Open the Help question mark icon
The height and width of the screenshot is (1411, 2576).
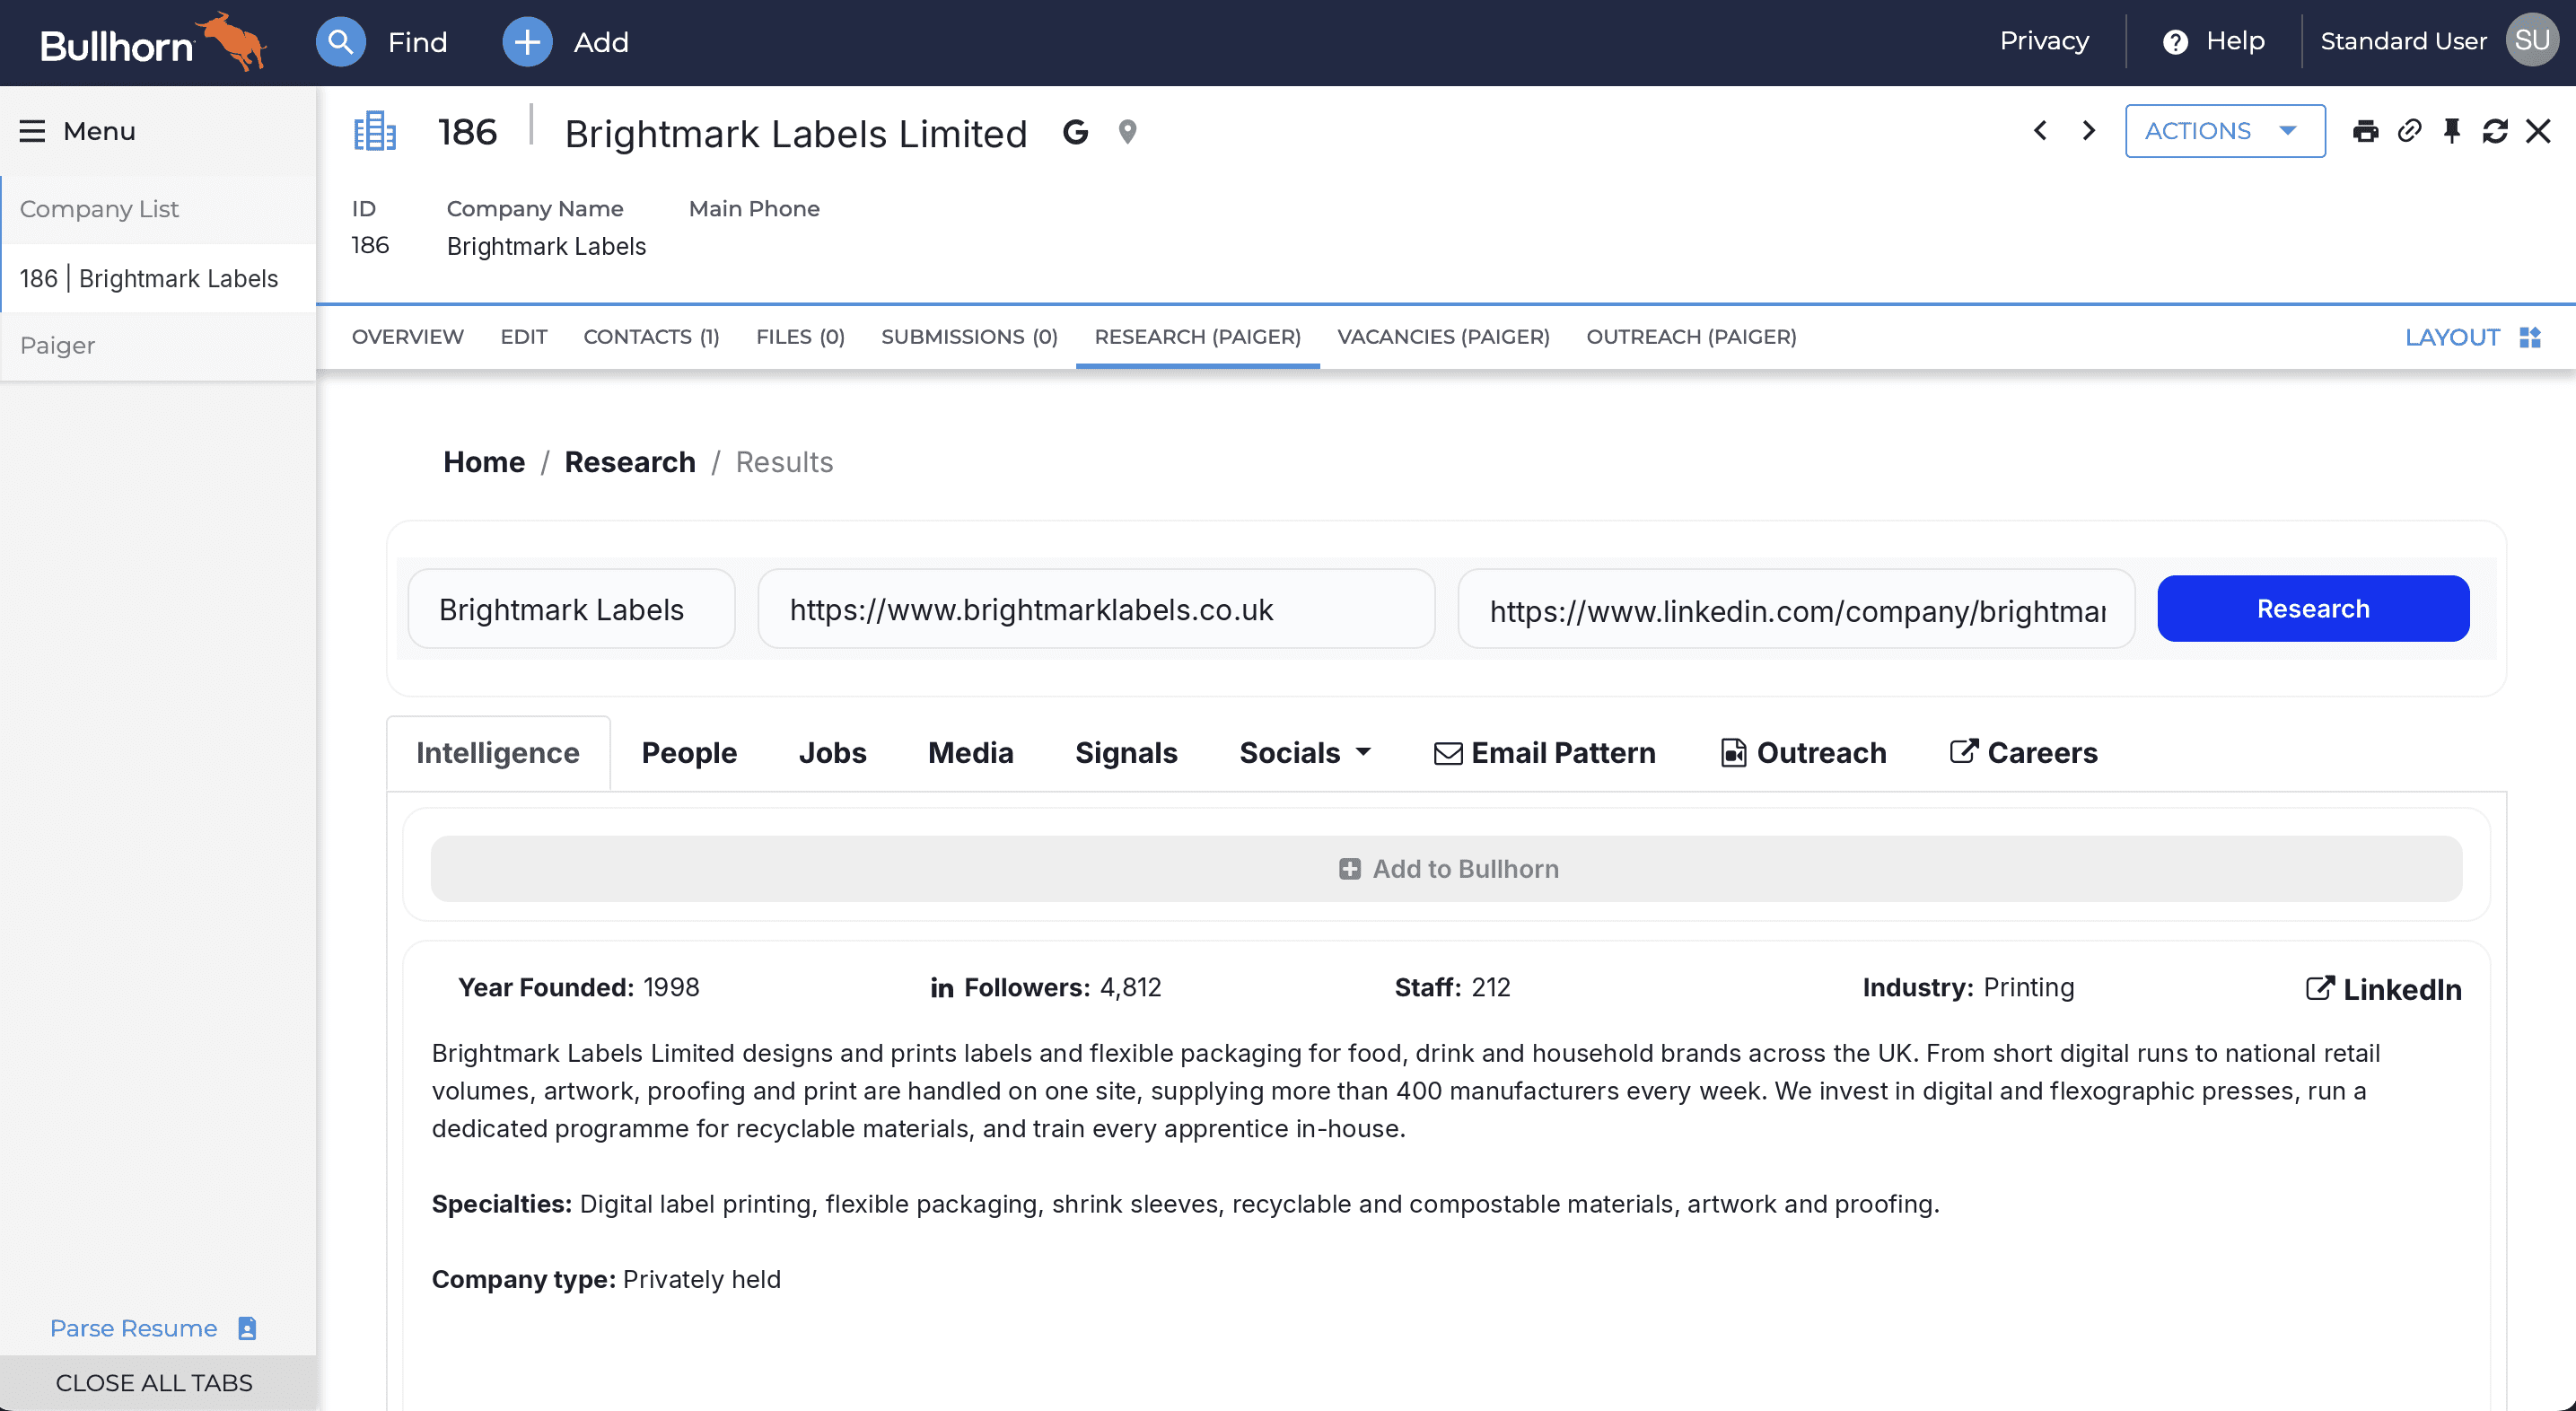[2175, 42]
